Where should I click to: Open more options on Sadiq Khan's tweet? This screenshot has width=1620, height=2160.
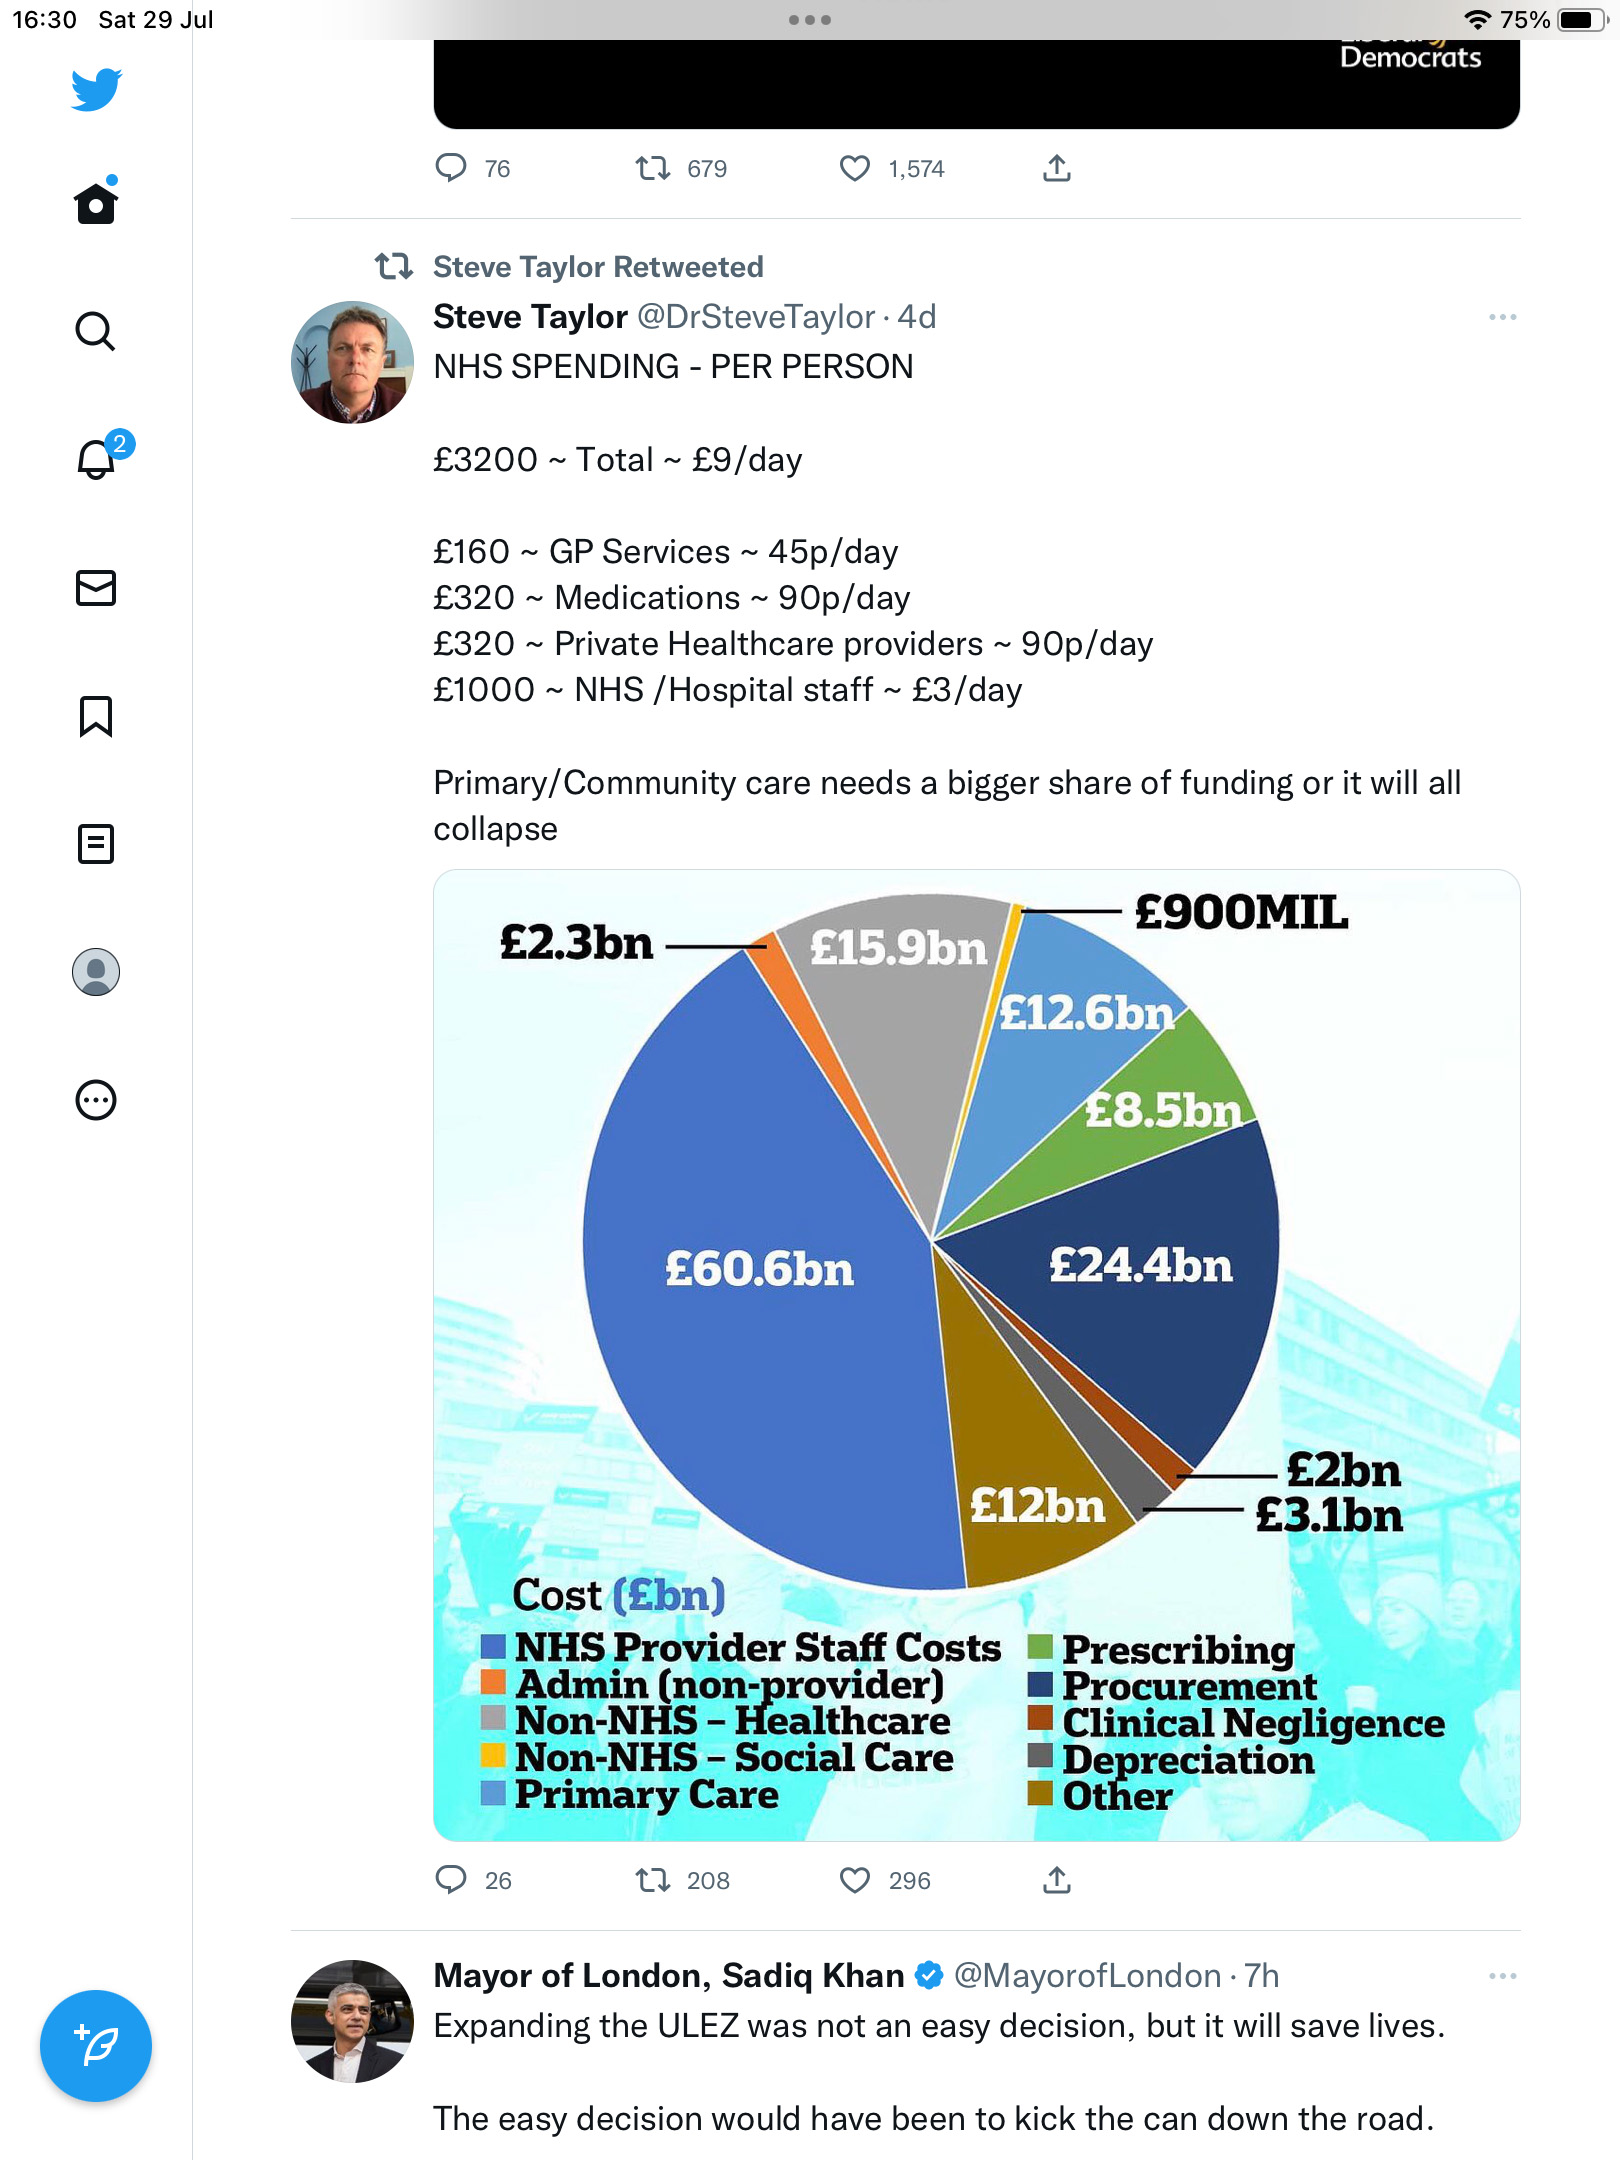pyautogui.click(x=1502, y=1976)
